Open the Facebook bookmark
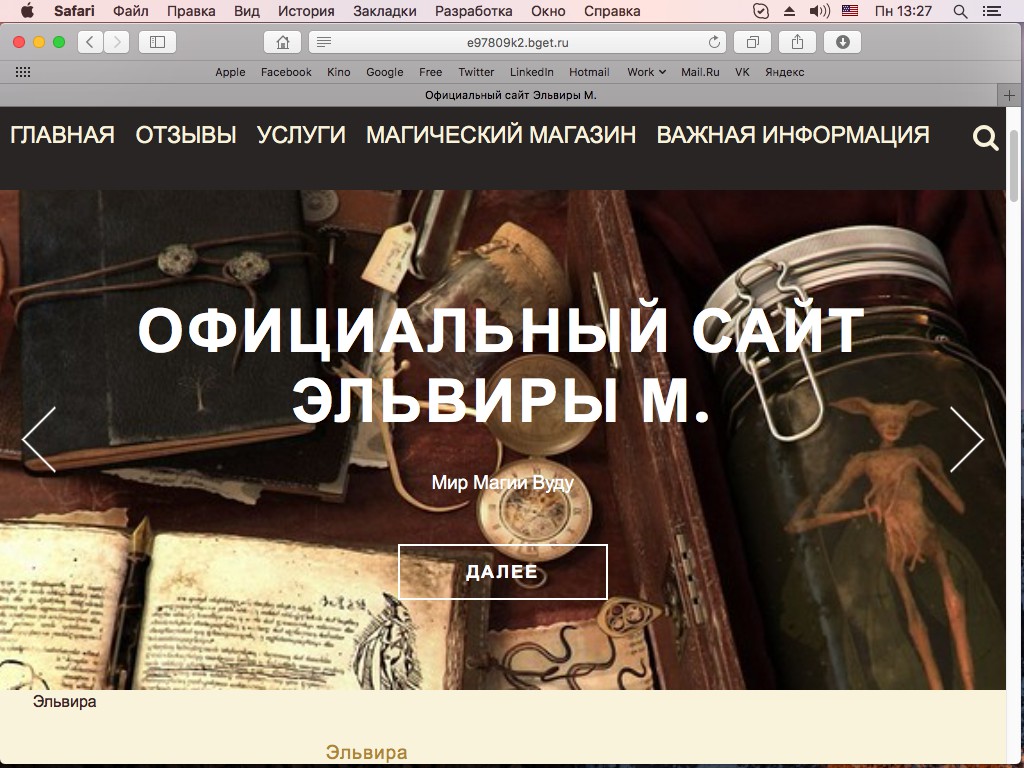The width and height of the screenshot is (1024, 768). coord(286,72)
